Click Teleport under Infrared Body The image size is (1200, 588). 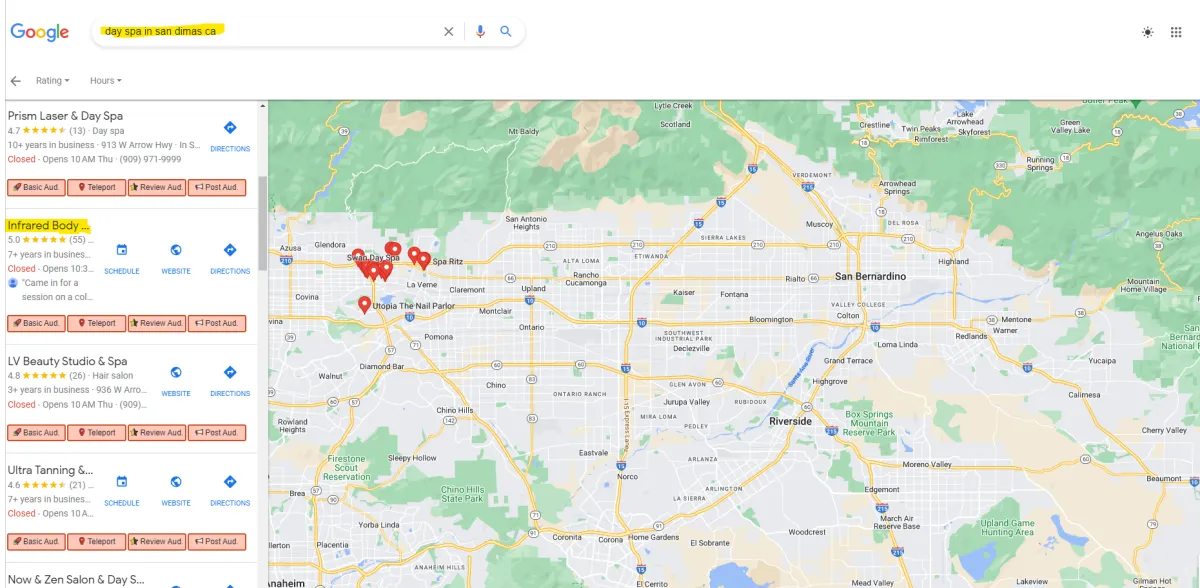pos(97,323)
